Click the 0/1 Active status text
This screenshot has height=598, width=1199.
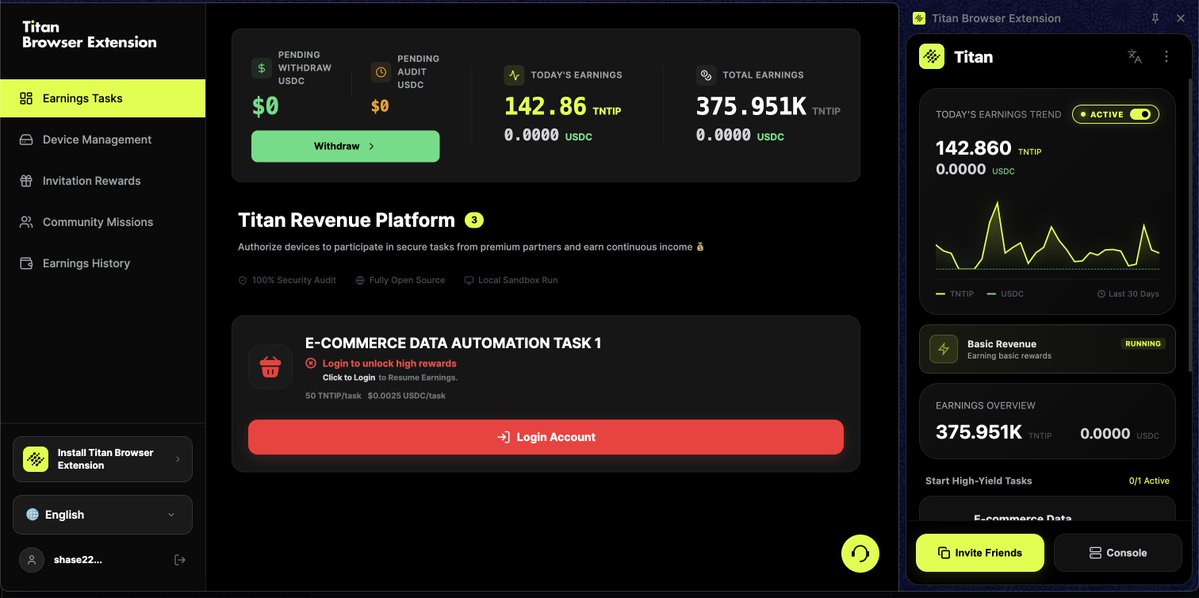(1149, 481)
